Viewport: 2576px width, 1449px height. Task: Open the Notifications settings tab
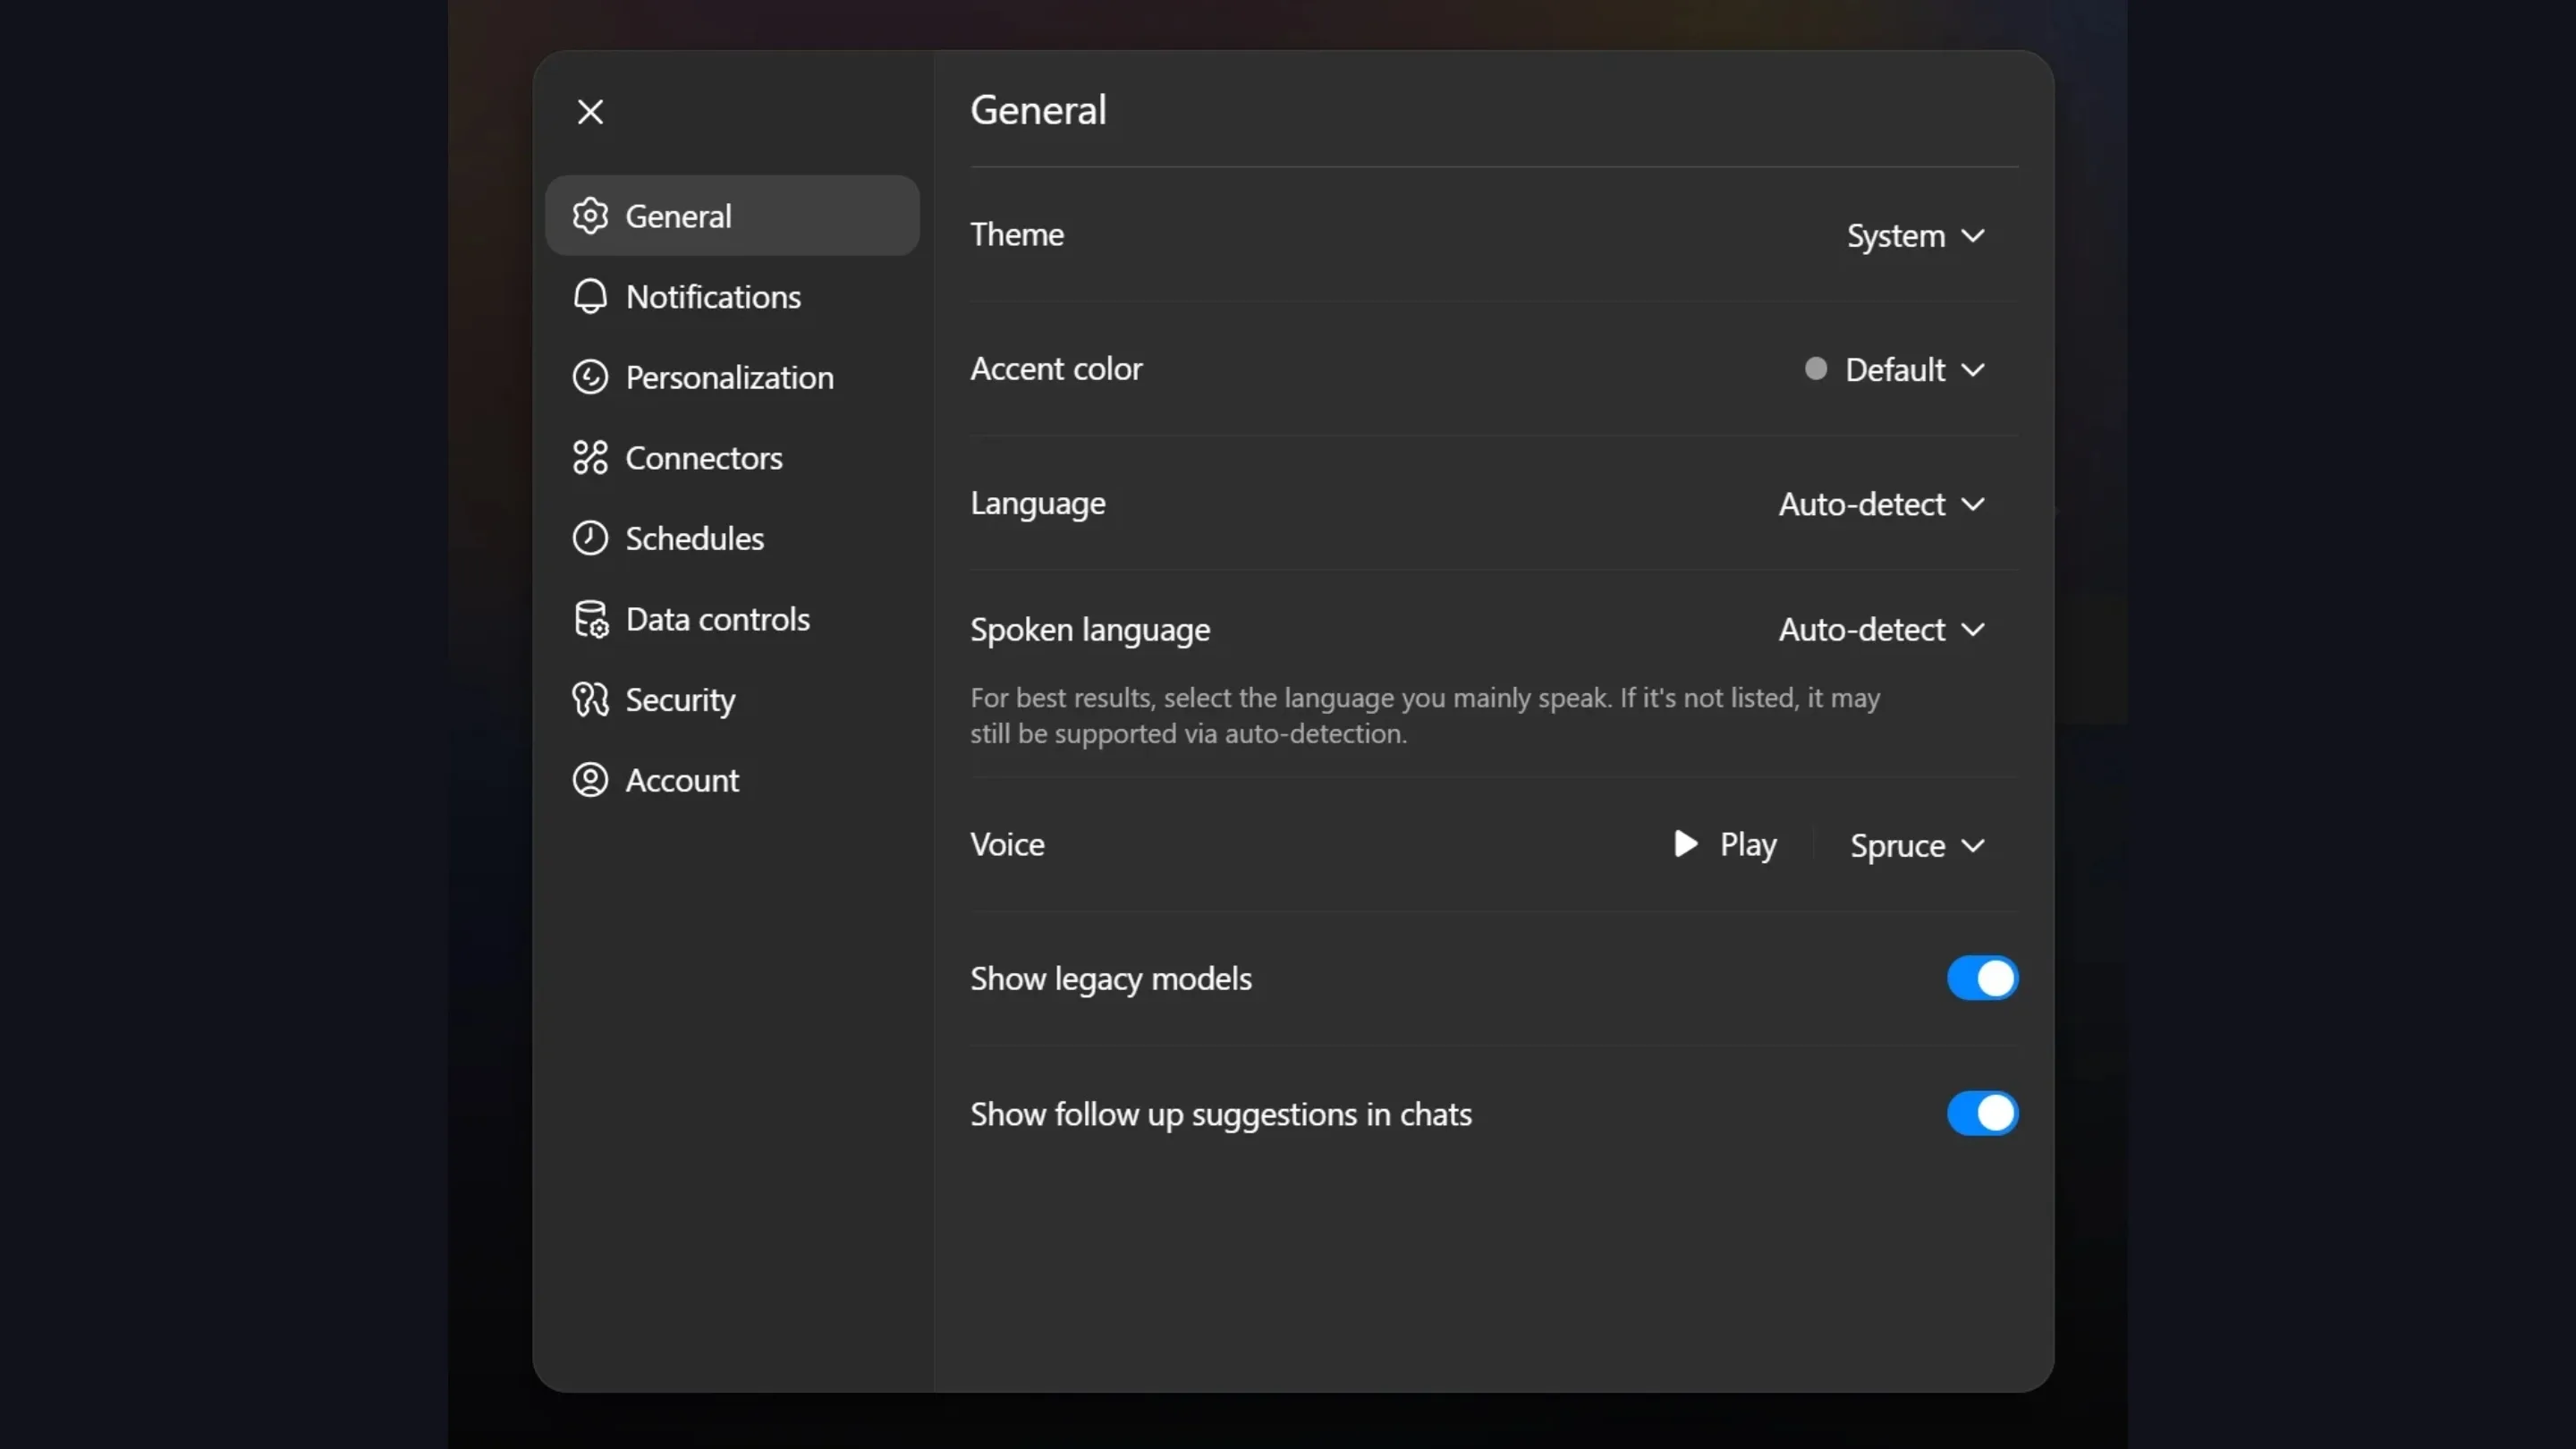732,296
